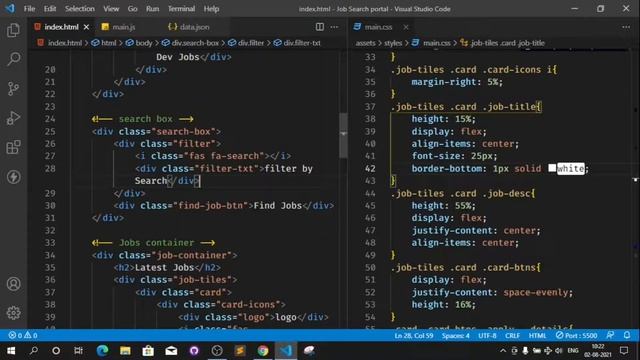The image size is (640, 360).
Task: Change end of line sequence CRLF
Action: (x=512, y=336)
